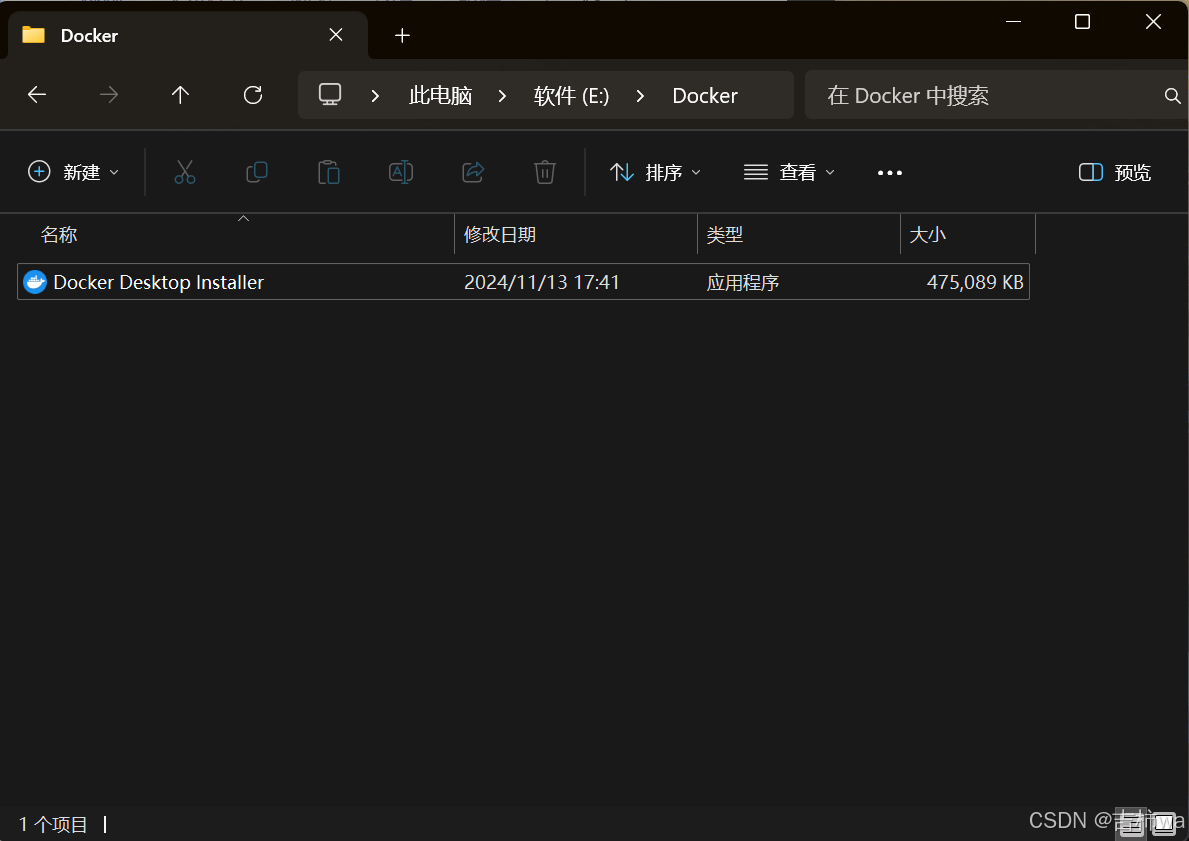Viewport: 1189px width, 841px height.
Task: Navigate up one folder level
Action: tap(180, 95)
